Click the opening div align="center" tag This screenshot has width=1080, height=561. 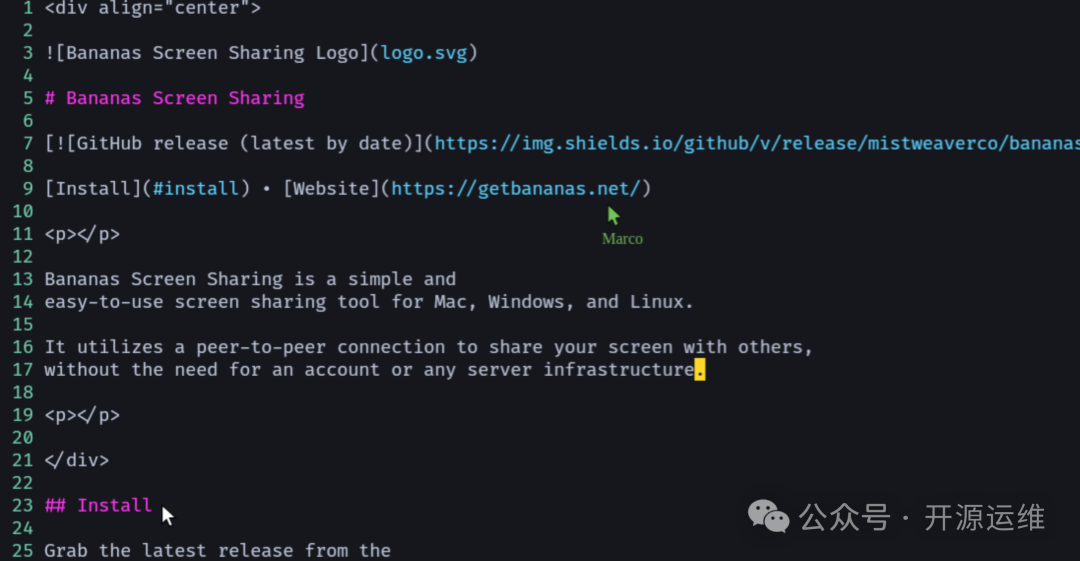[152, 8]
